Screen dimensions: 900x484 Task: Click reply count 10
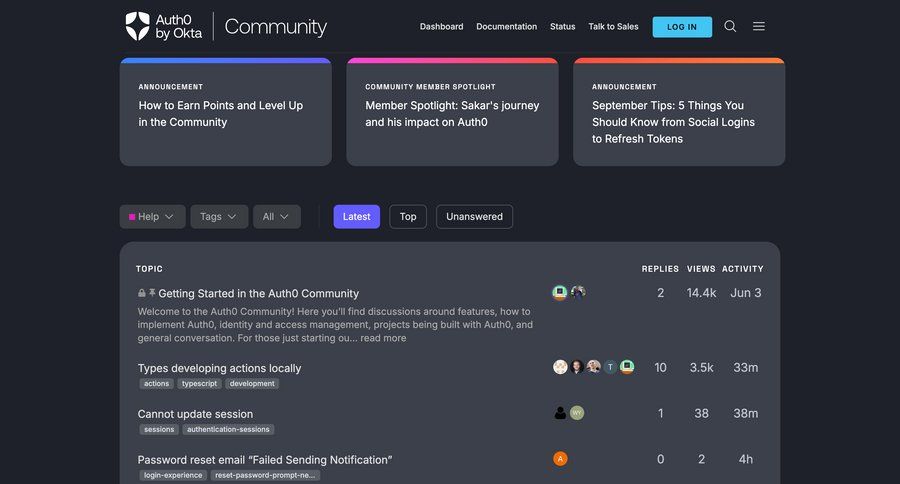click(661, 367)
